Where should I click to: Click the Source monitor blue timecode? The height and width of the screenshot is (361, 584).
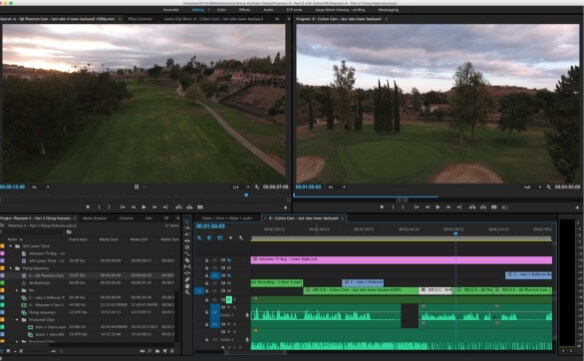click(x=13, y=187)
